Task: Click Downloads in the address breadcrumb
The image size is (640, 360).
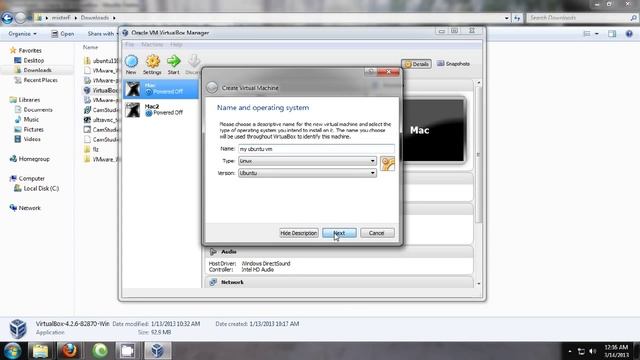Action: pyautogui.click(x=95, y=18)
